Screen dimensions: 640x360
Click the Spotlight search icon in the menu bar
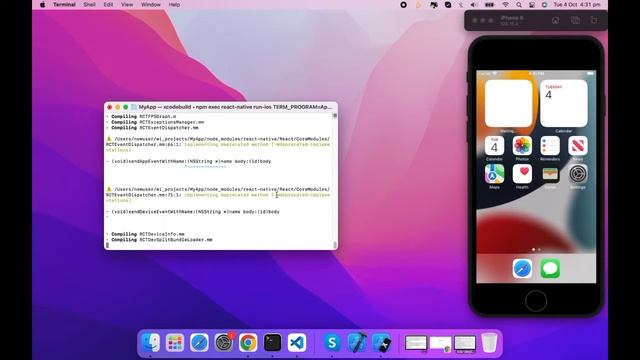[518, 5]
